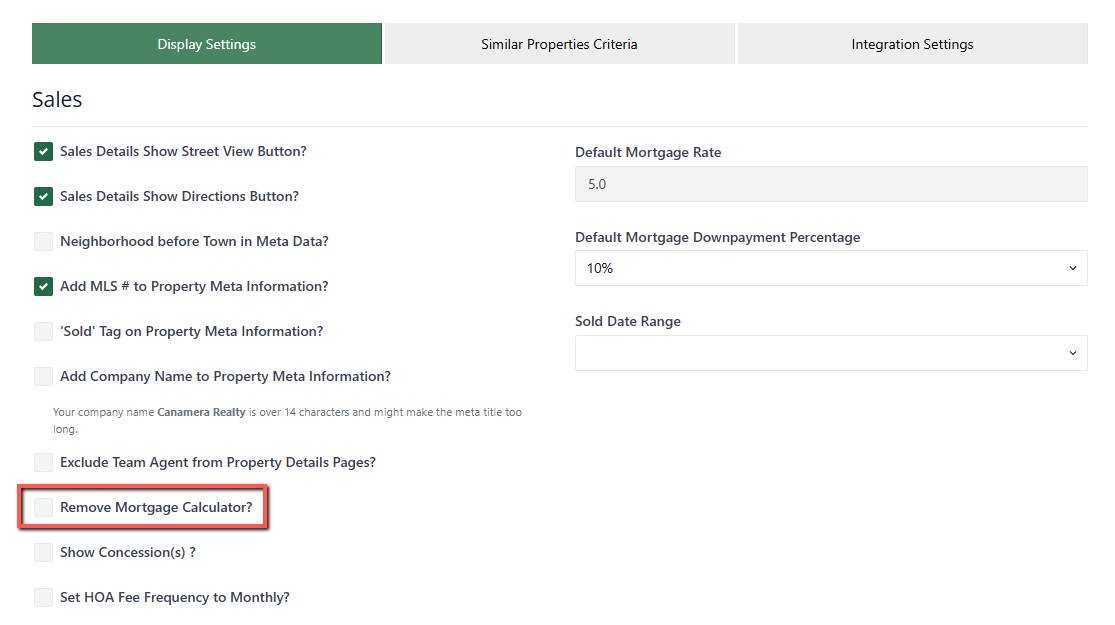
Task: Enable 'Add Company Name to Property Meta Information?'
Action: click(x=43, y=376)
